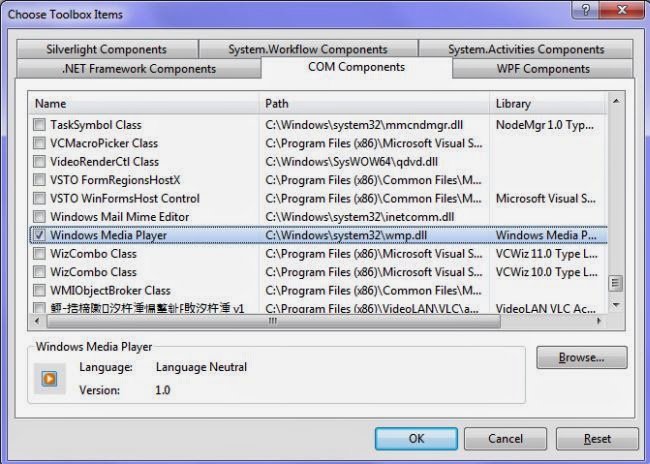Screen dimensions: 650x464
Task: Tick the WMIObjectBroker Class checkbox
Action: coord(39,290)
